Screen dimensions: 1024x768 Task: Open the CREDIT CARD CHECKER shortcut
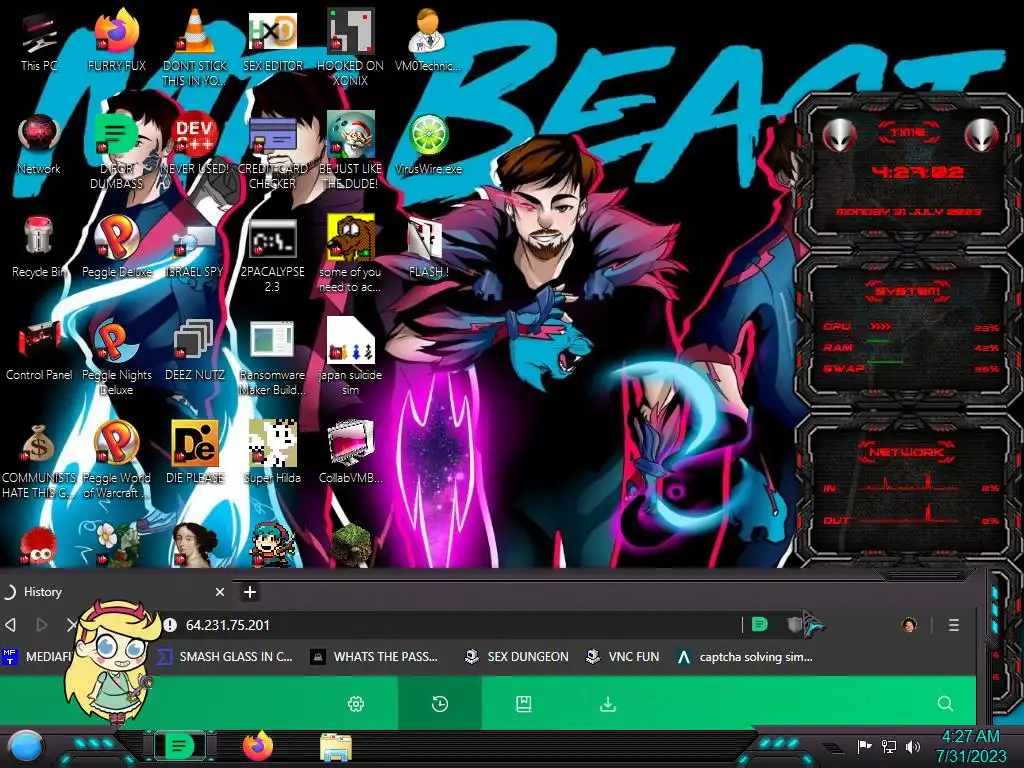pos(272,150)
